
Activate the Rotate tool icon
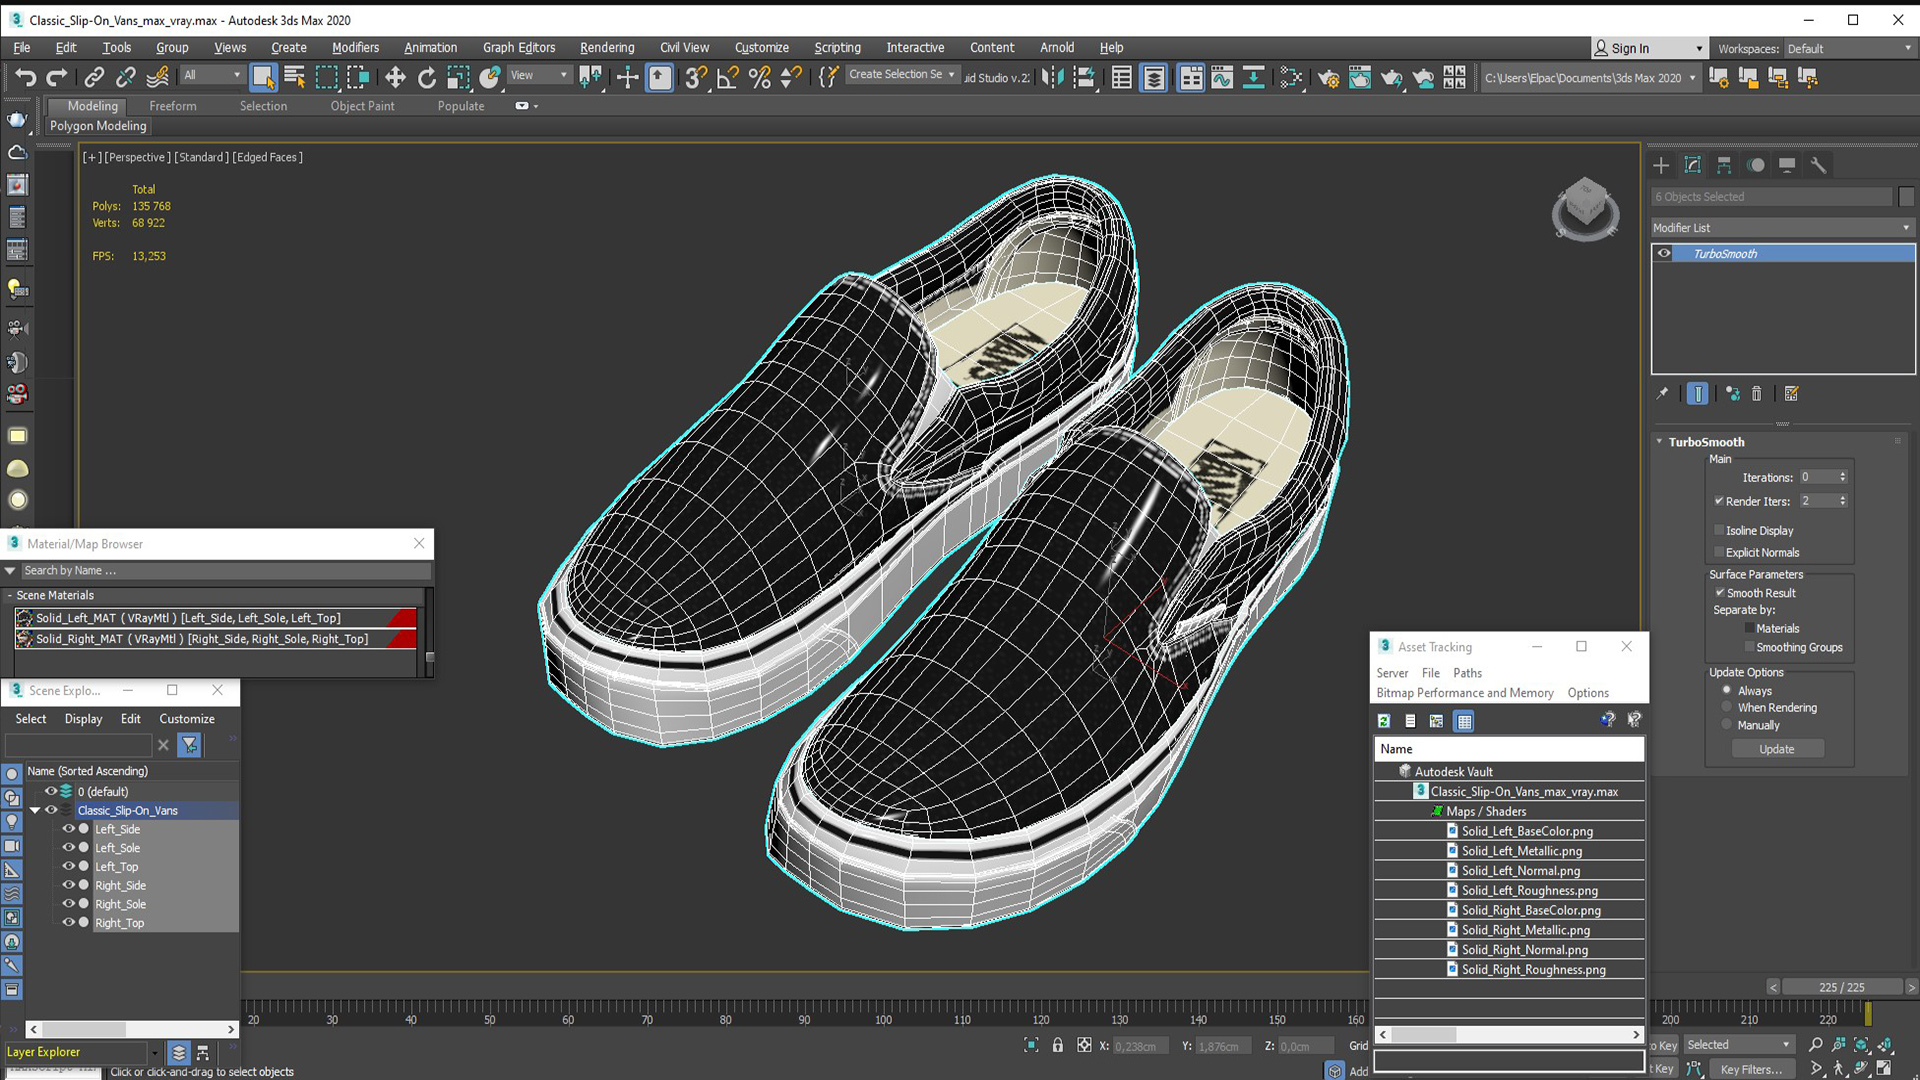pos(427,77)
